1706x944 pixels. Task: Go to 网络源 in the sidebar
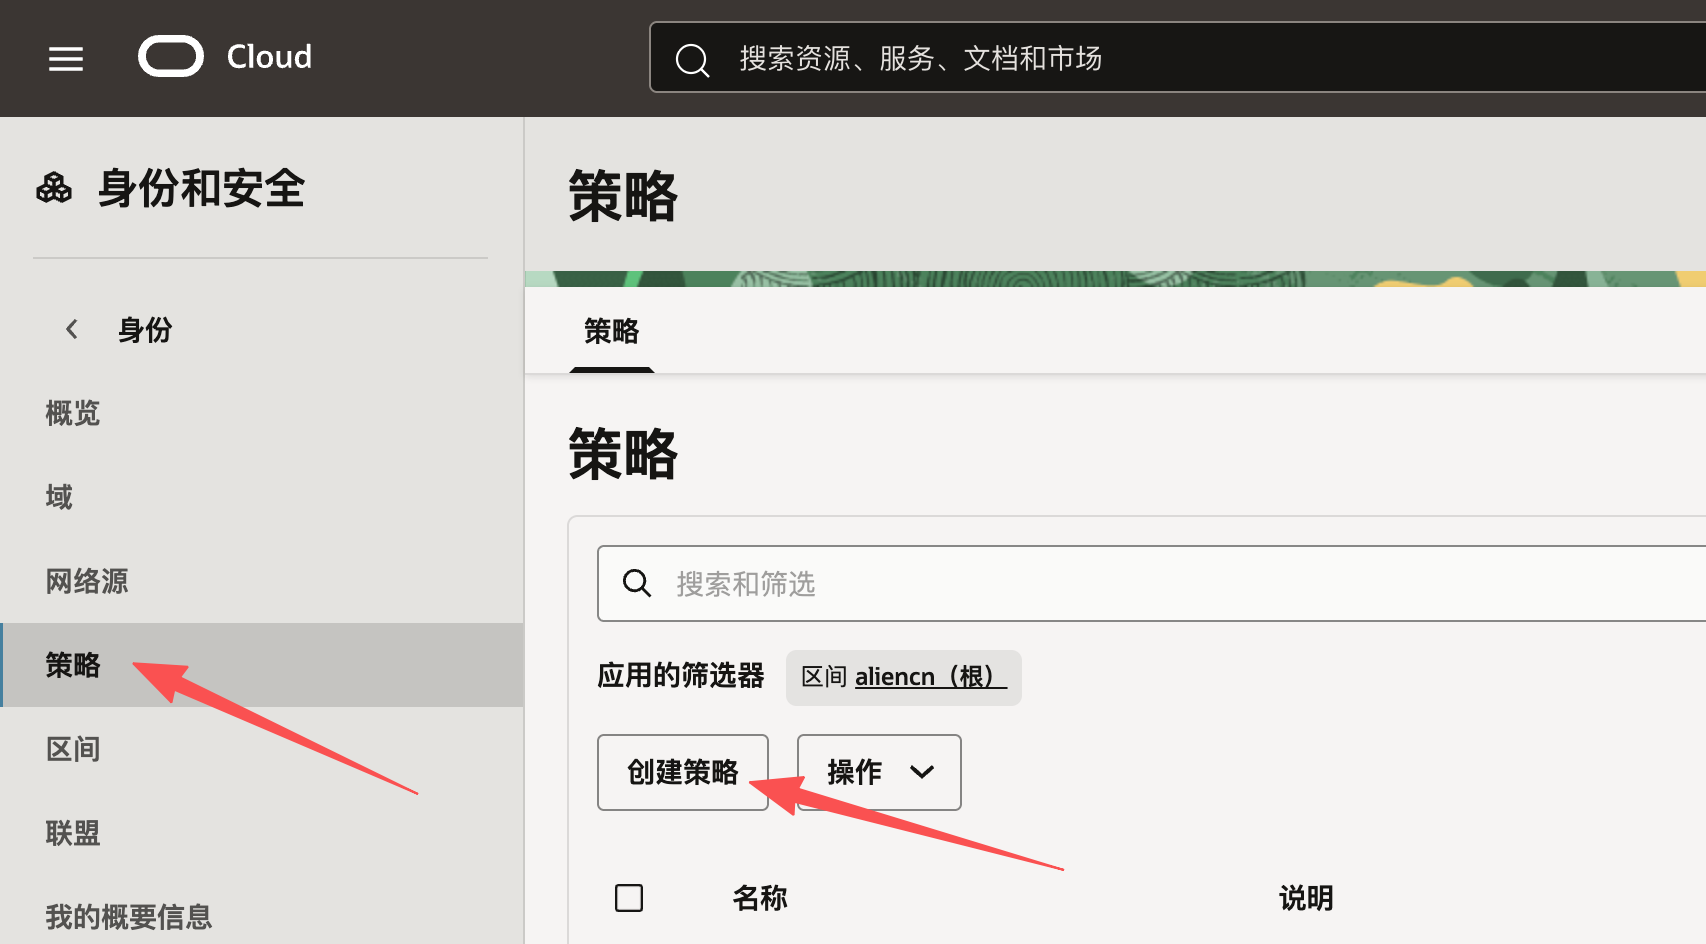87,581
